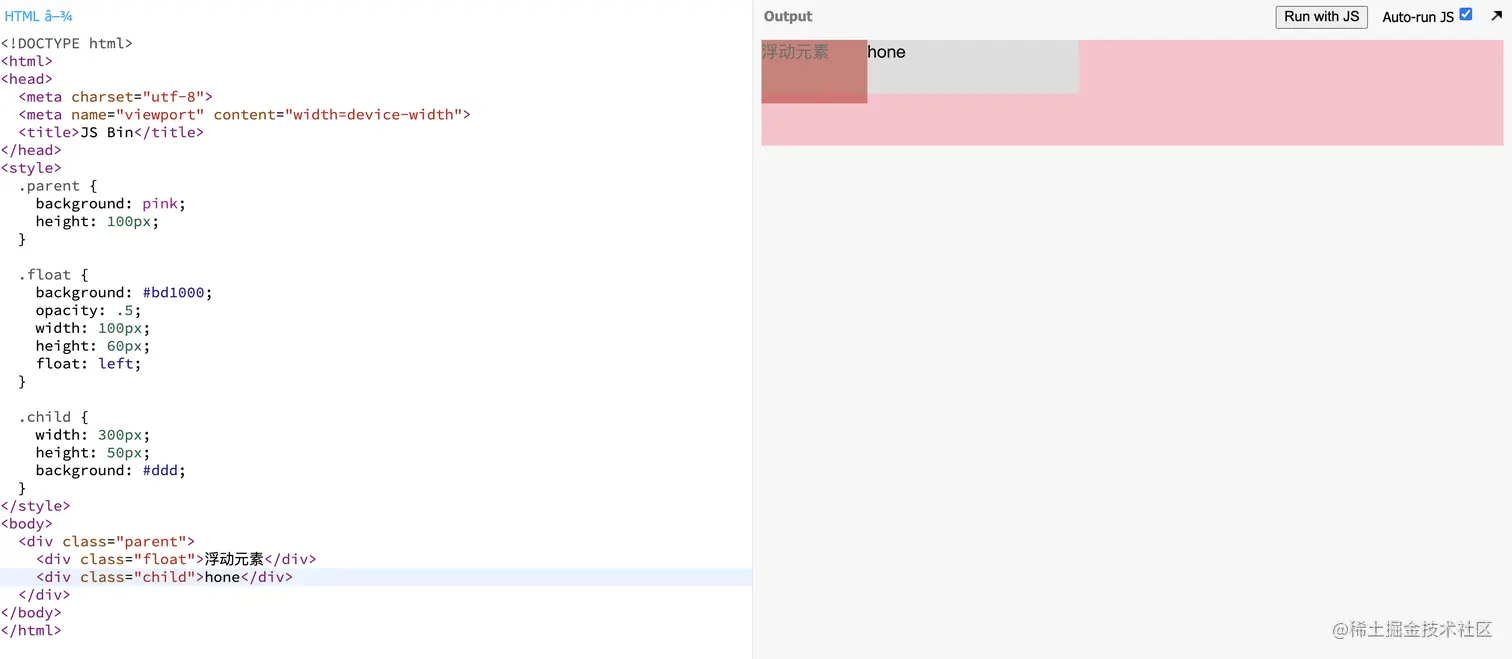
Task: Click the div class="float" line
Action: pyautogui.click(x=176, y=559)
